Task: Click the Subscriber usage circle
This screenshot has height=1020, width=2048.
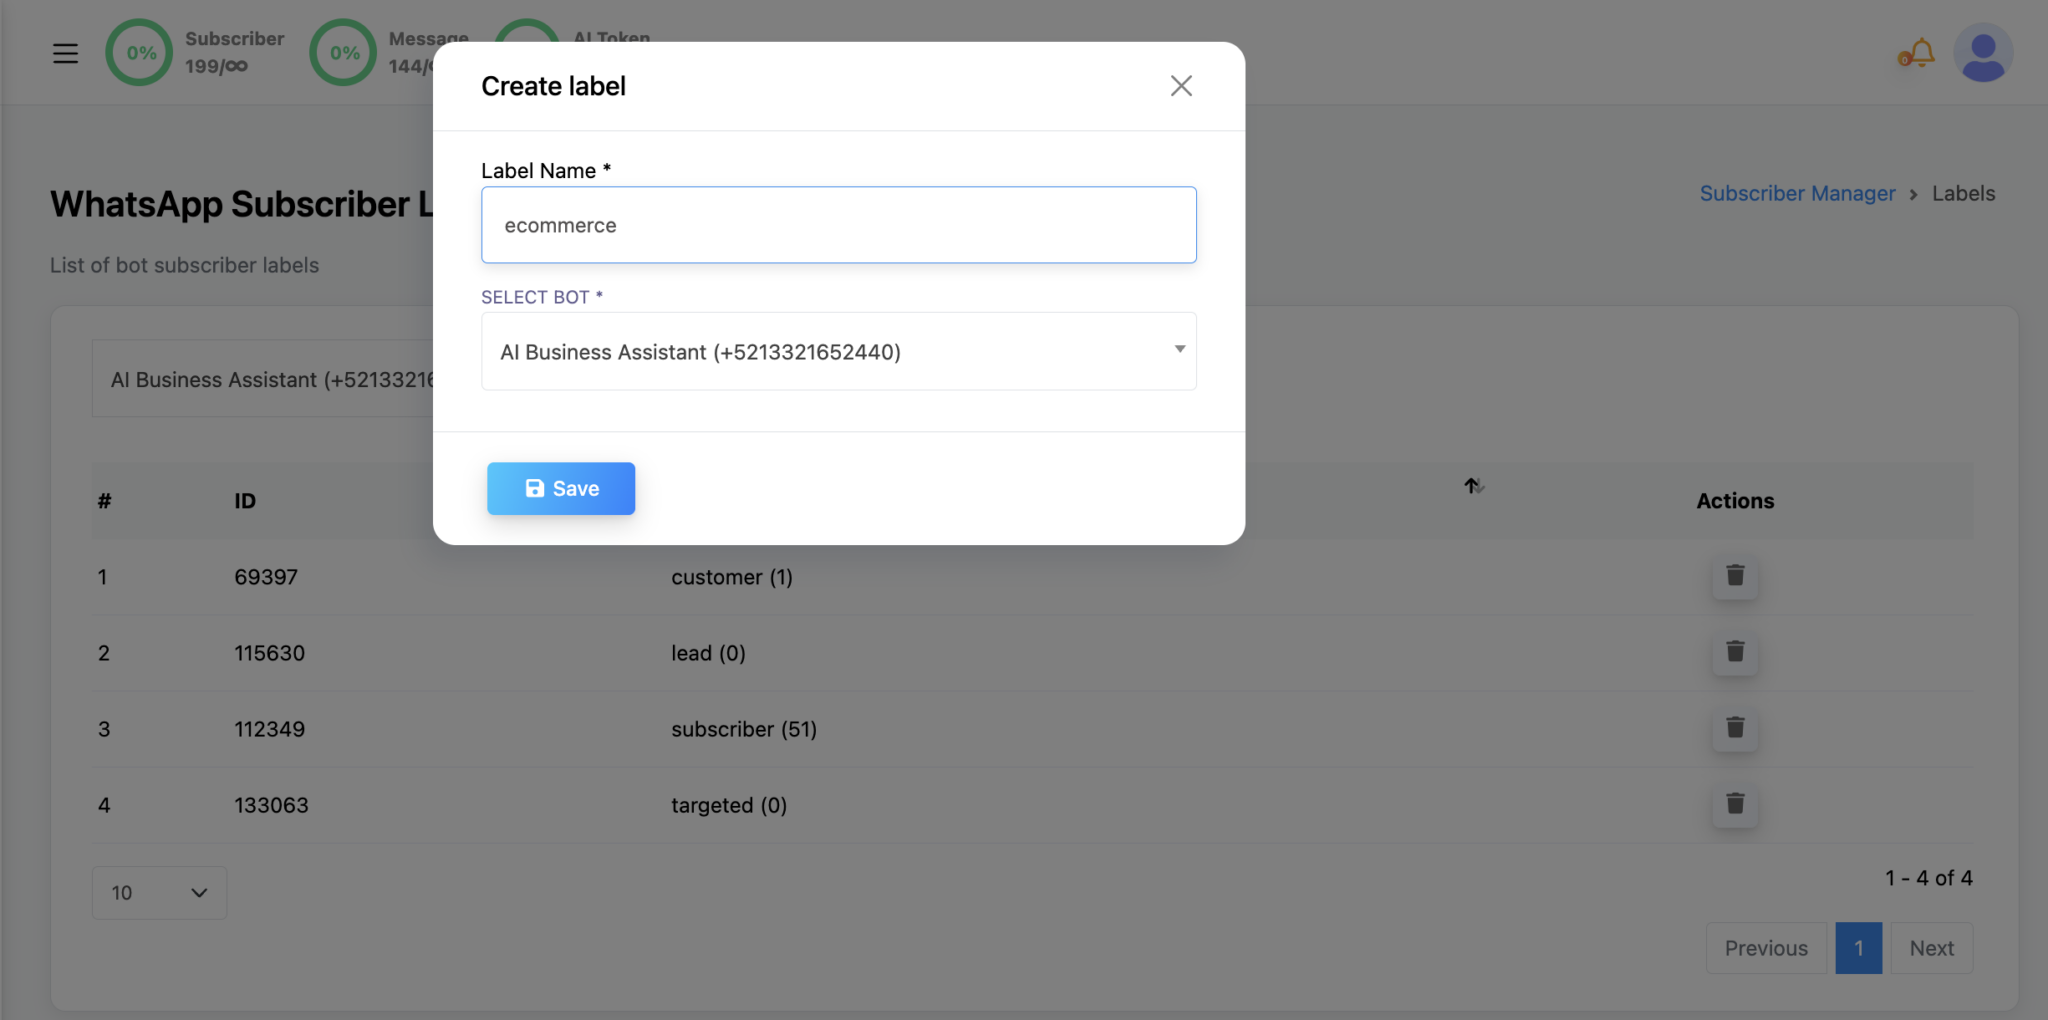Action: [140, 52]
